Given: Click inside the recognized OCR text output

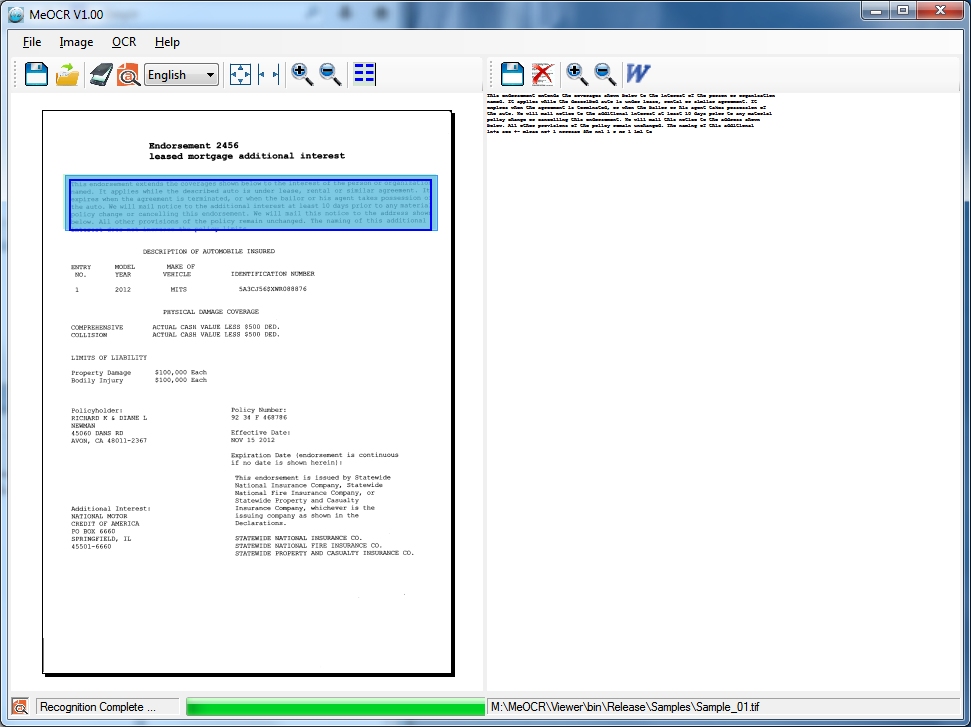Looking at the screenshot, I should pyautogui.click(x=630, y=113).
